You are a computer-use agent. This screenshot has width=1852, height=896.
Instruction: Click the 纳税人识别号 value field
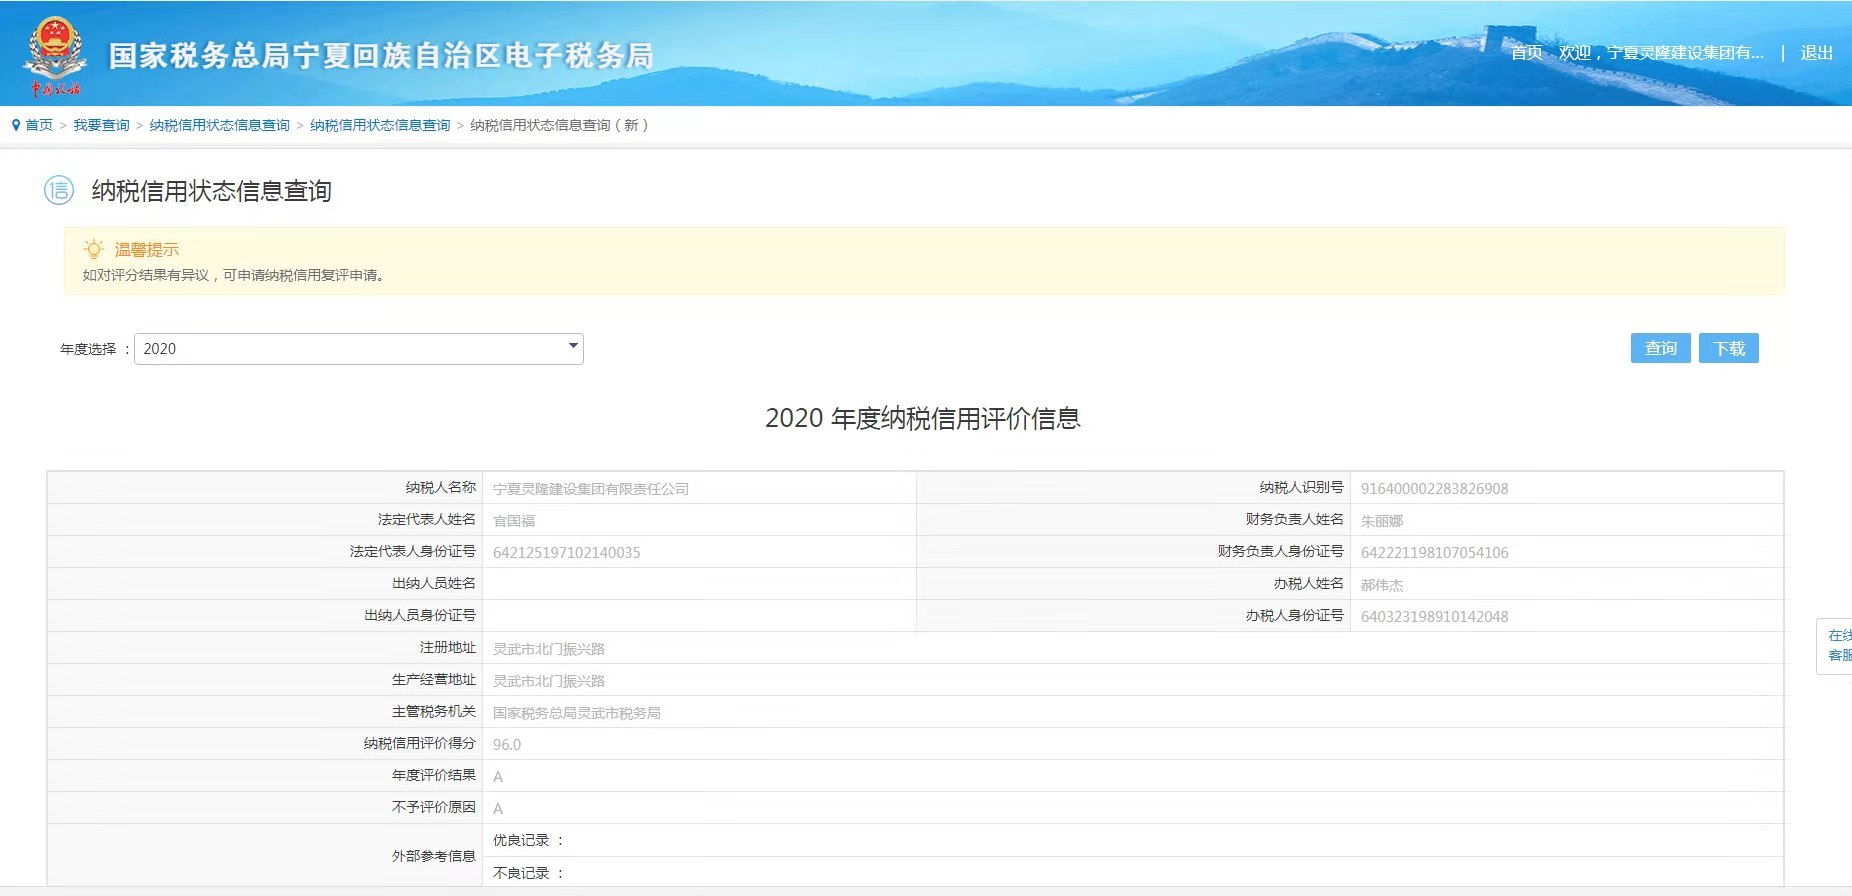pos(1565,489)
